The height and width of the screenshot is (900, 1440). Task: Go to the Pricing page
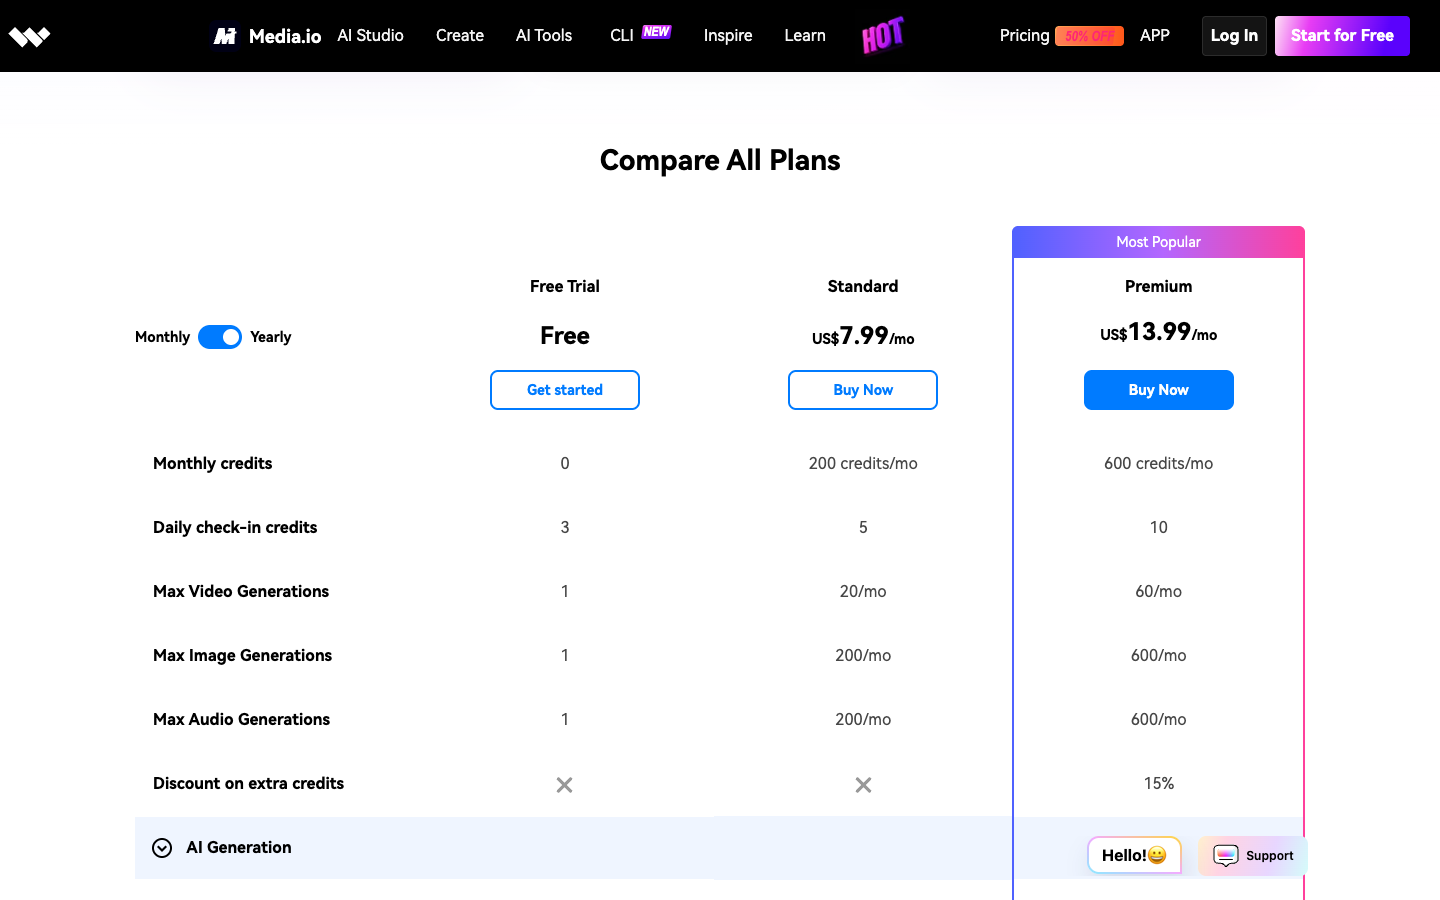click(1025, 35)
